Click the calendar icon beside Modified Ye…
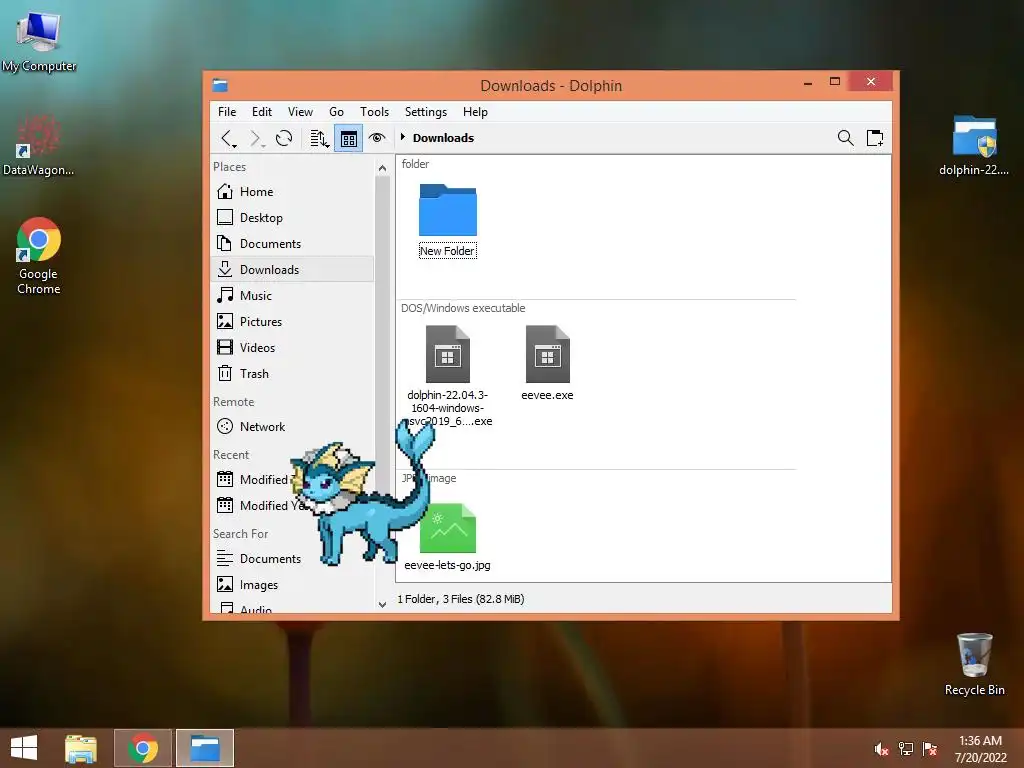 [225, 505]
